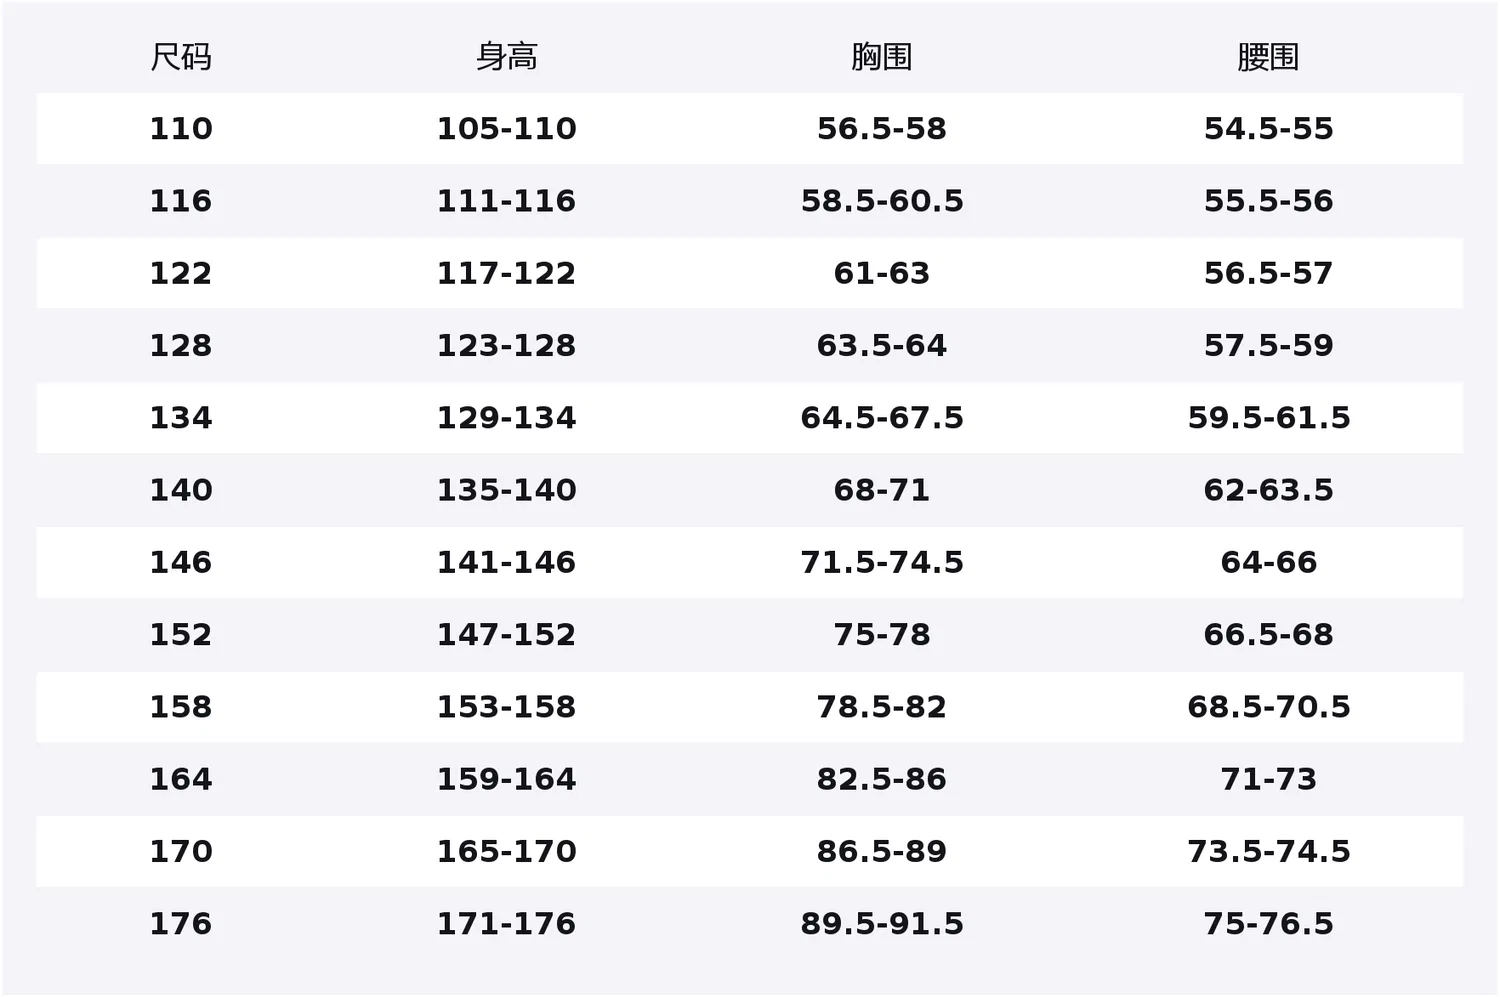Click chest value 63.5-64

[881, 346]
